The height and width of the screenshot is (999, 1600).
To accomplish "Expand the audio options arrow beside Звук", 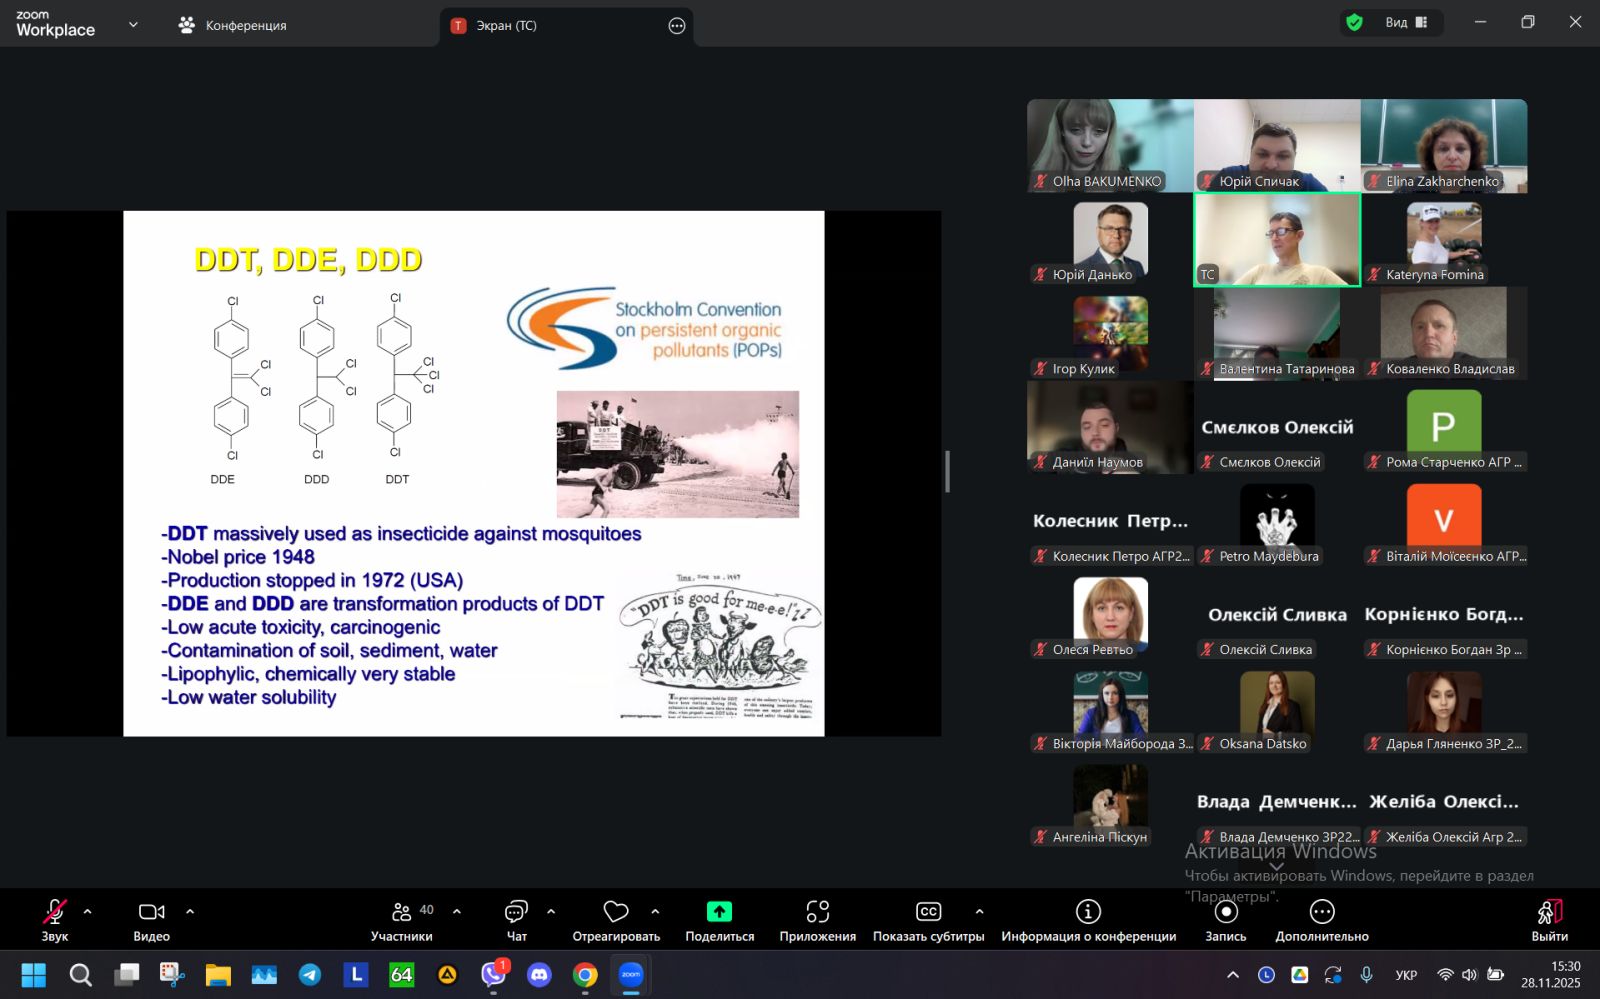I will (x=88, y=912).
